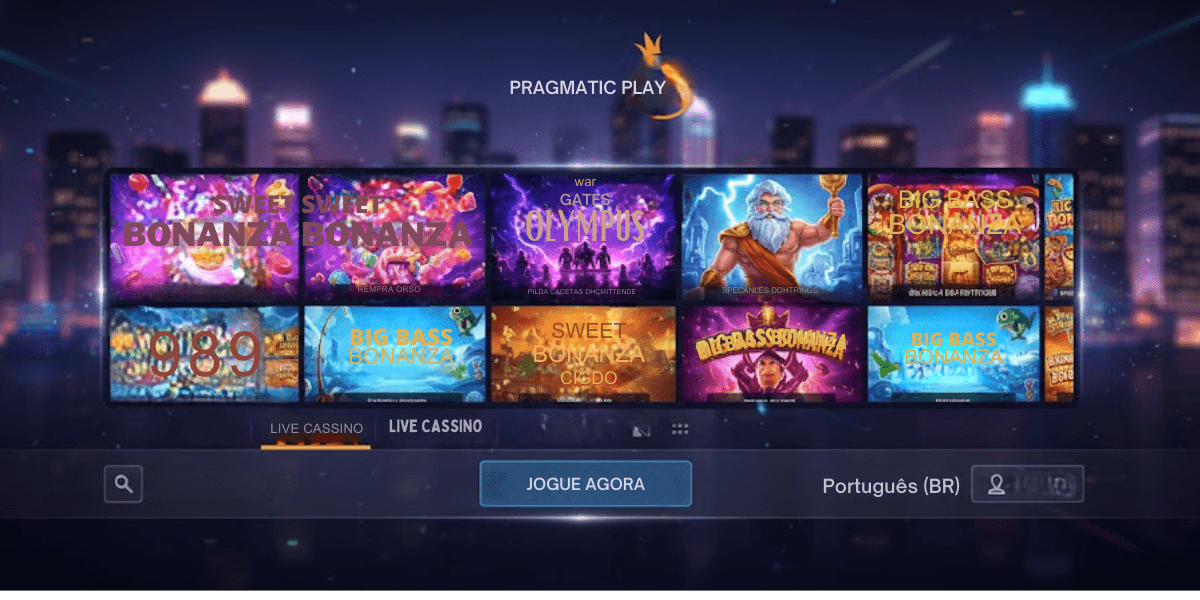Screen dimensions: 1200x600
Task: Open the Português (BR) language selector
Action: pos(891,486)
